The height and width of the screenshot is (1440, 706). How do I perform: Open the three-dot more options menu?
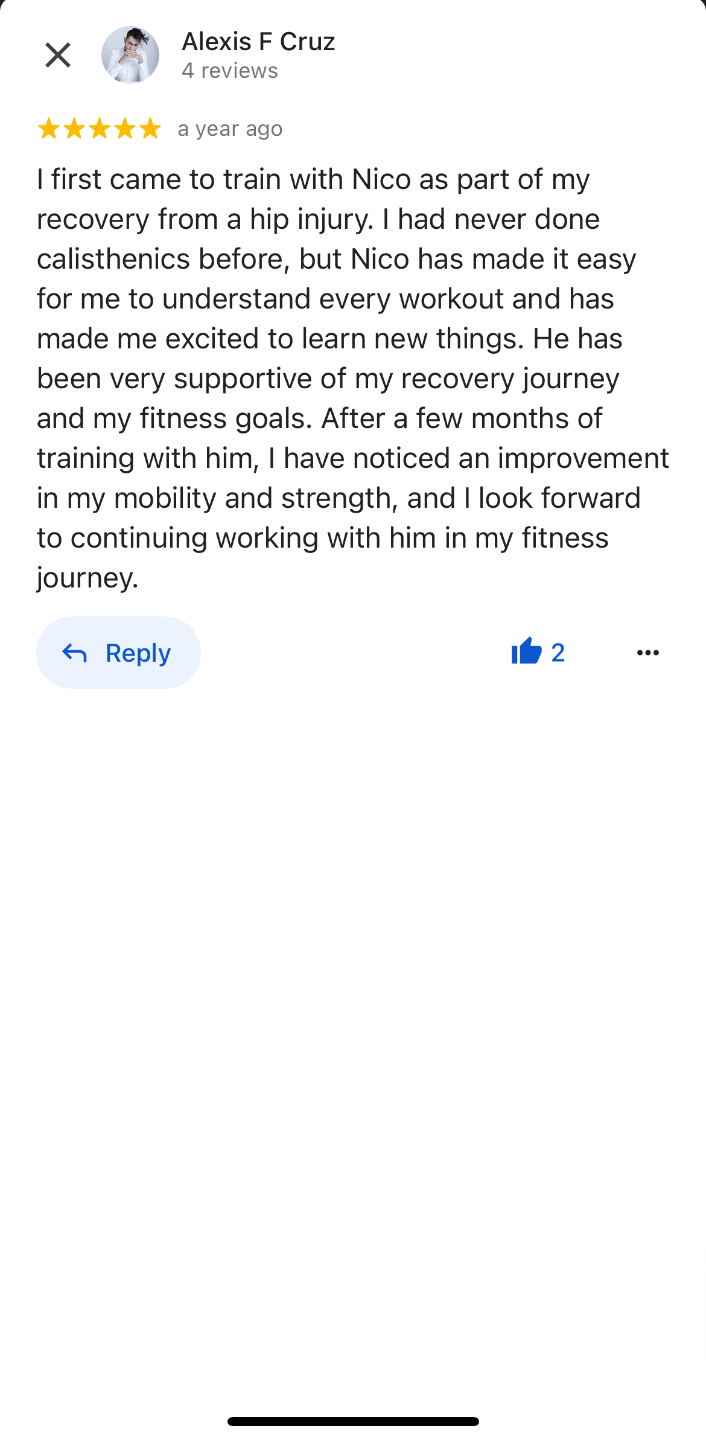pos(648,653)
